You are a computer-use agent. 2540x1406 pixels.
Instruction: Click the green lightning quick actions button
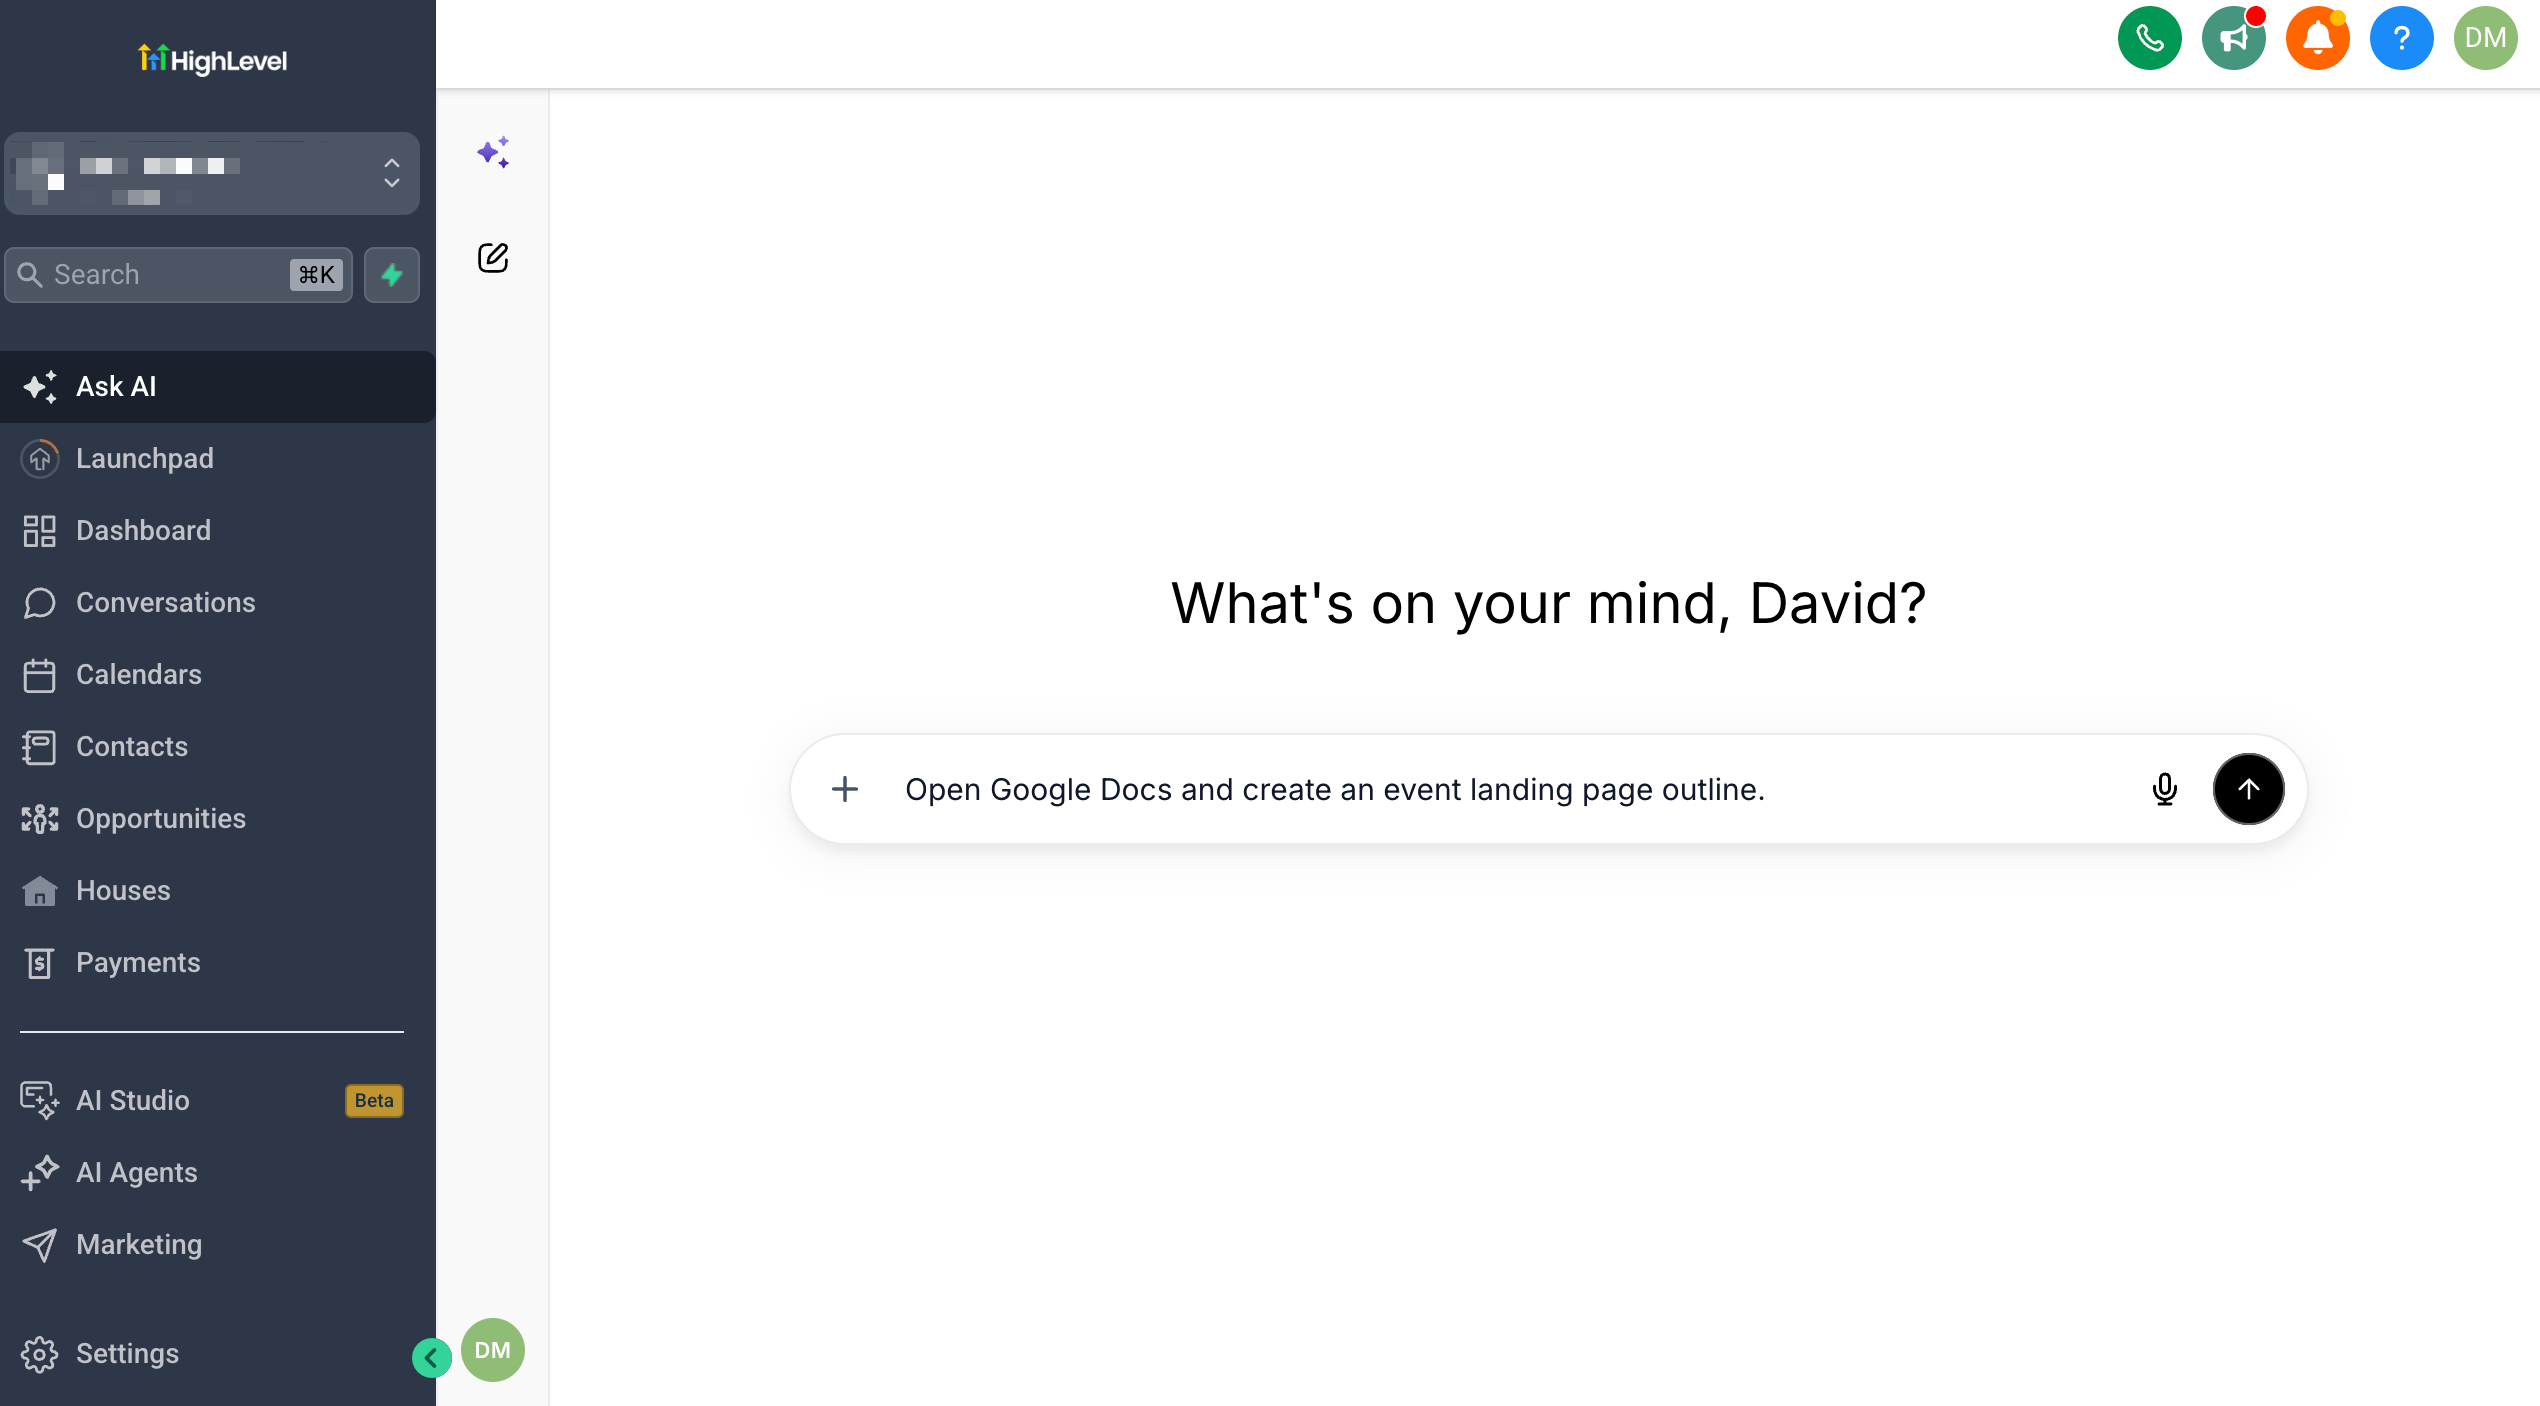tap(392, 275)
